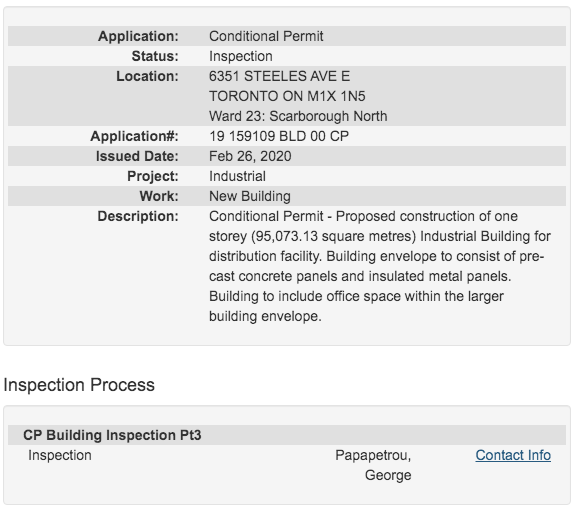Click the Inspection Process heading

click(79, 385)
